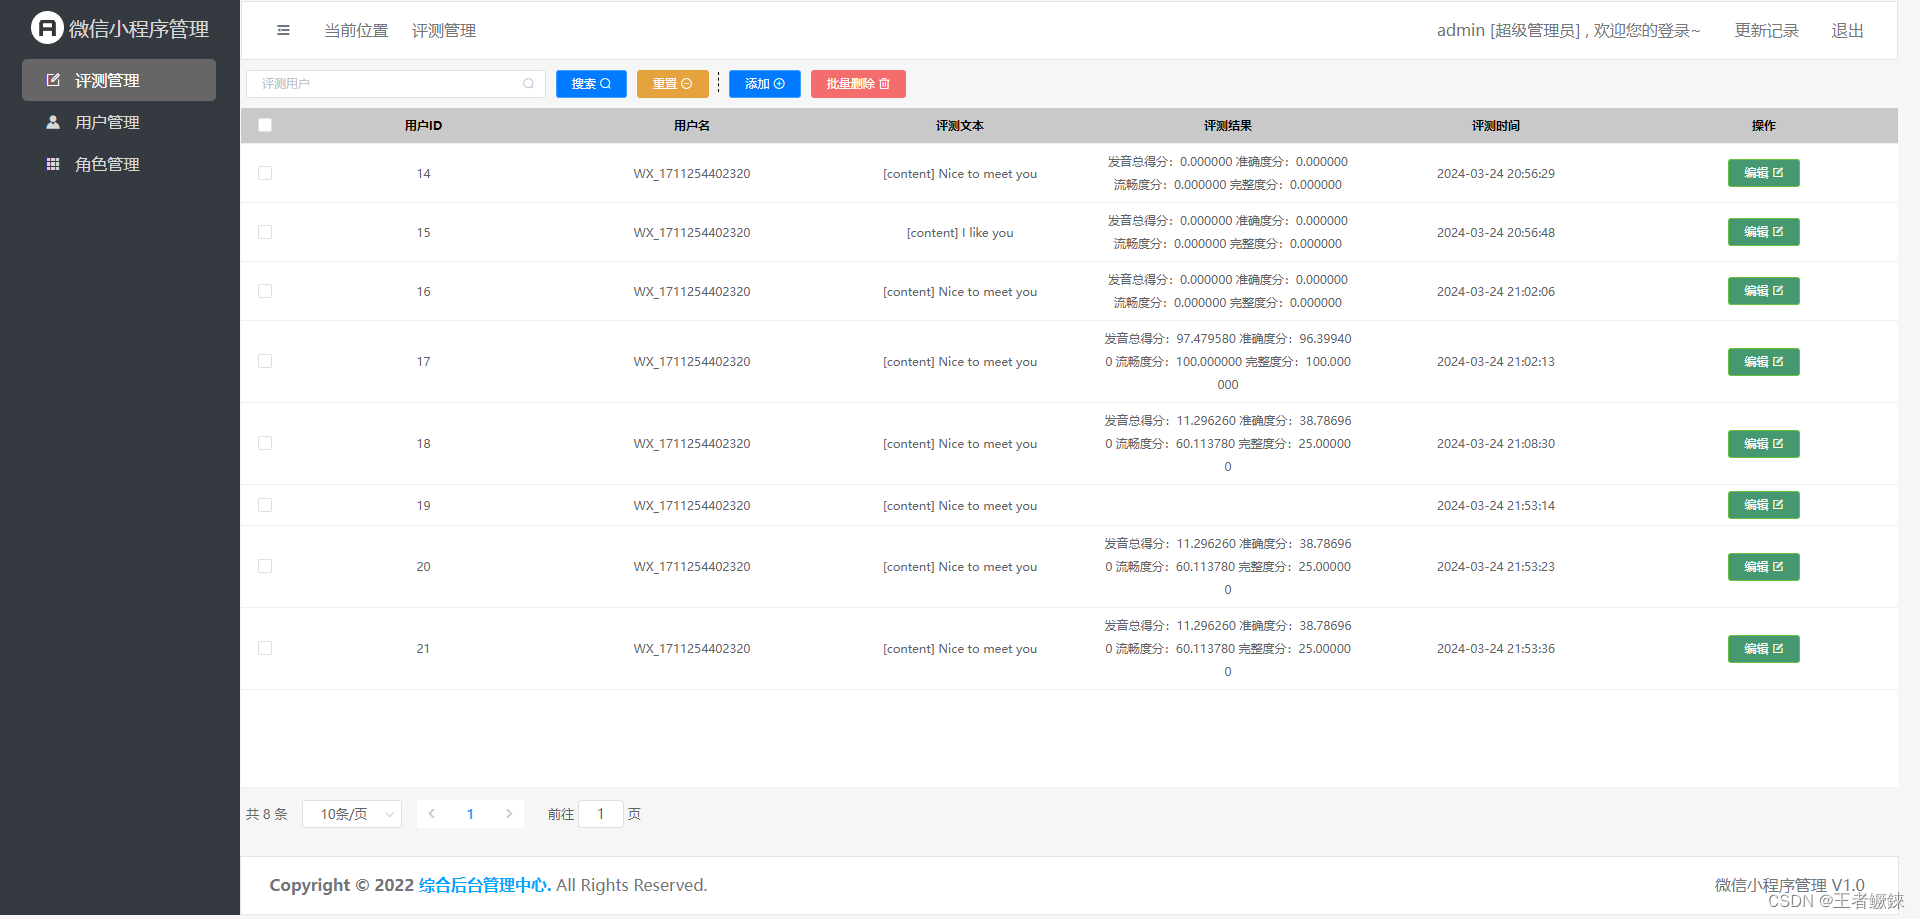This screenshot has height=919, width=1920.
Task: Click the 前往 page number input
Action: 601,814
